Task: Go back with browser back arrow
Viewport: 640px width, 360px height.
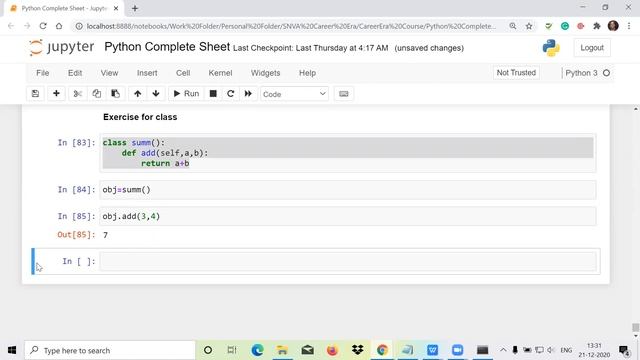Action: pos(11,26)
